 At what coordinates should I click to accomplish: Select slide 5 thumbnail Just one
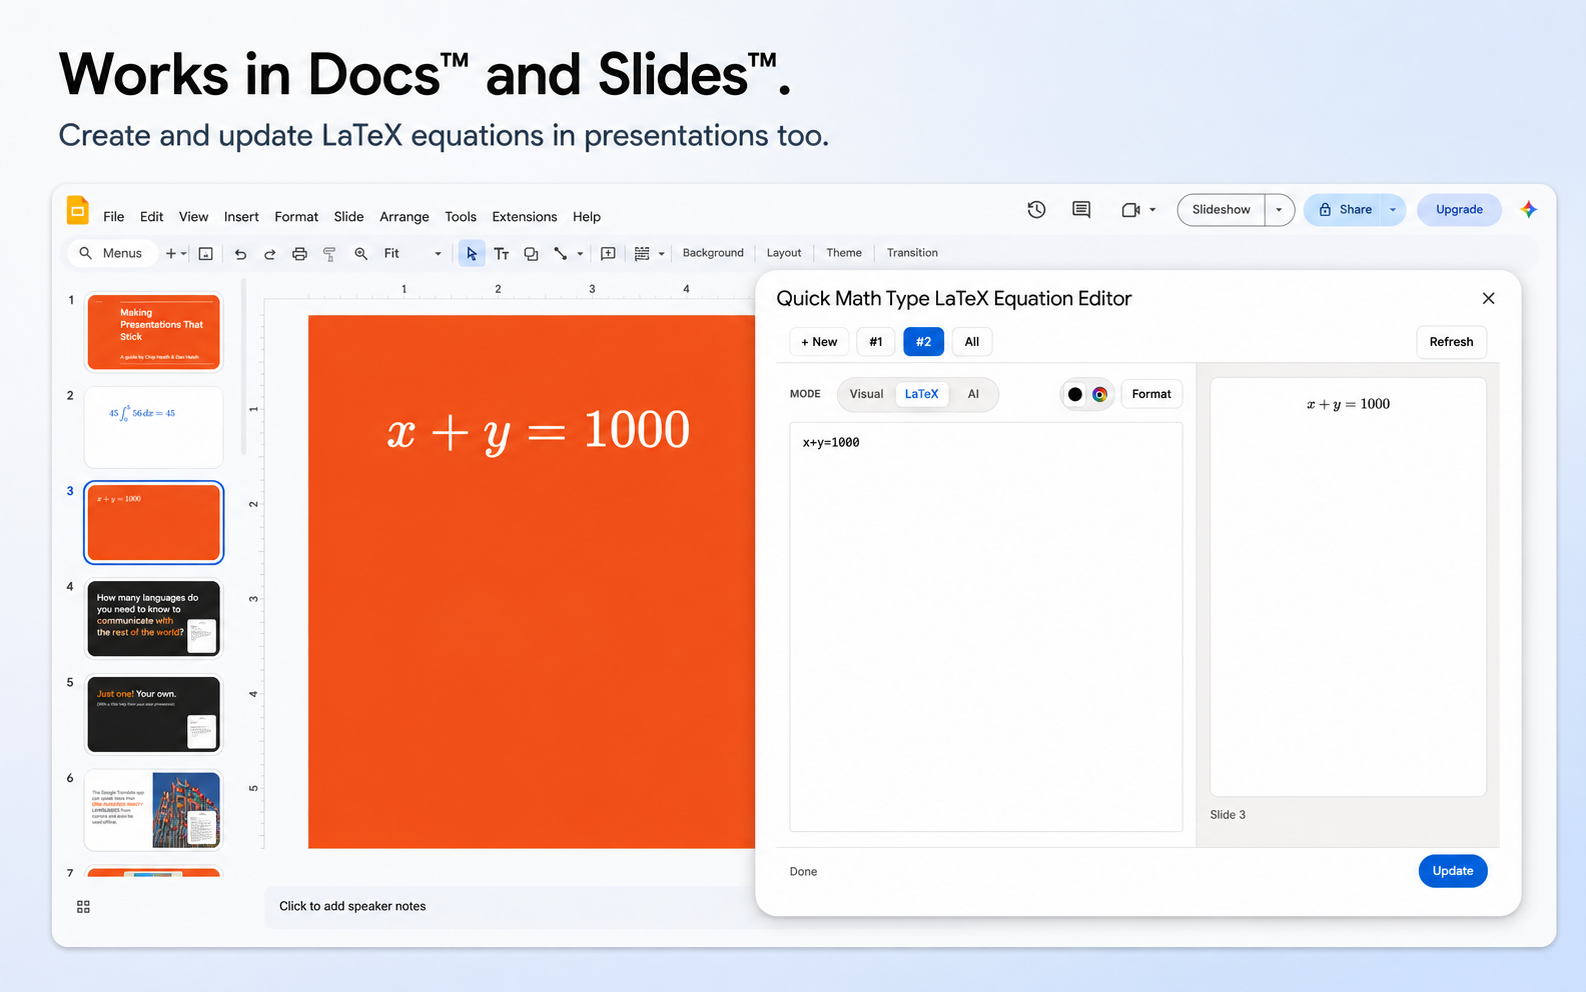pos(153,714)
